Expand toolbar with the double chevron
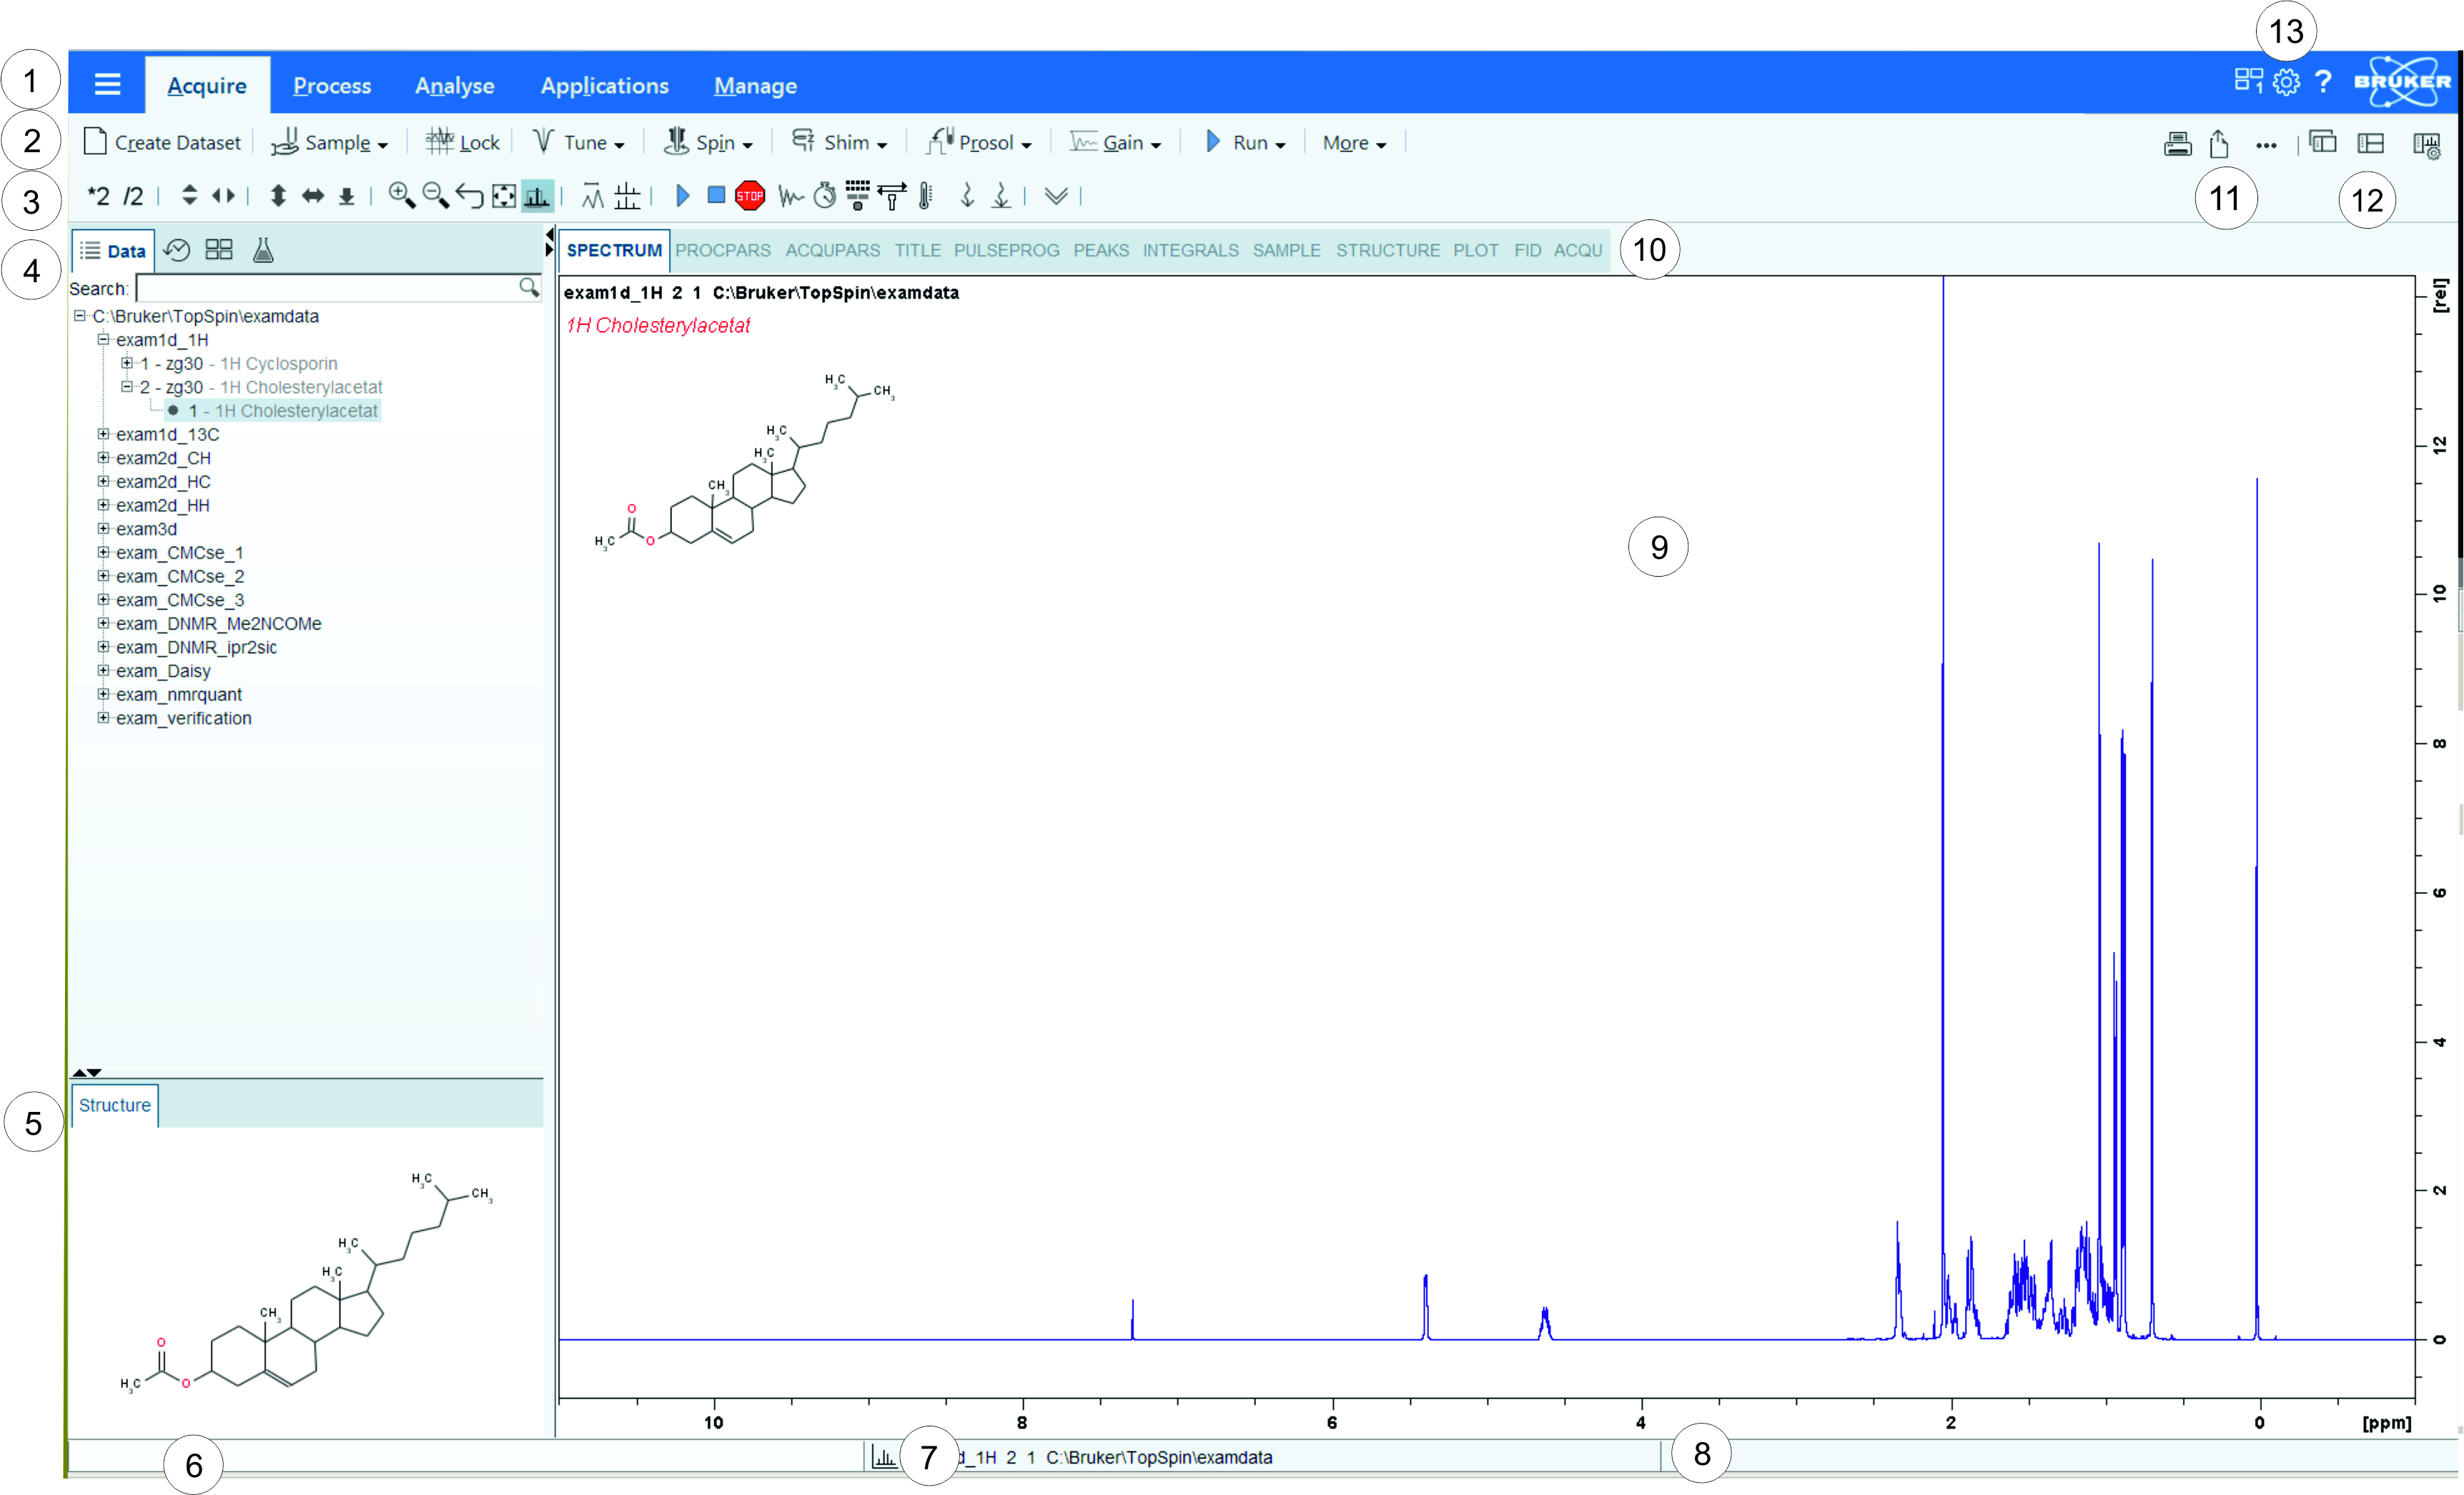Screen dimensions: 2464x1495 (x=1056, y=196)
